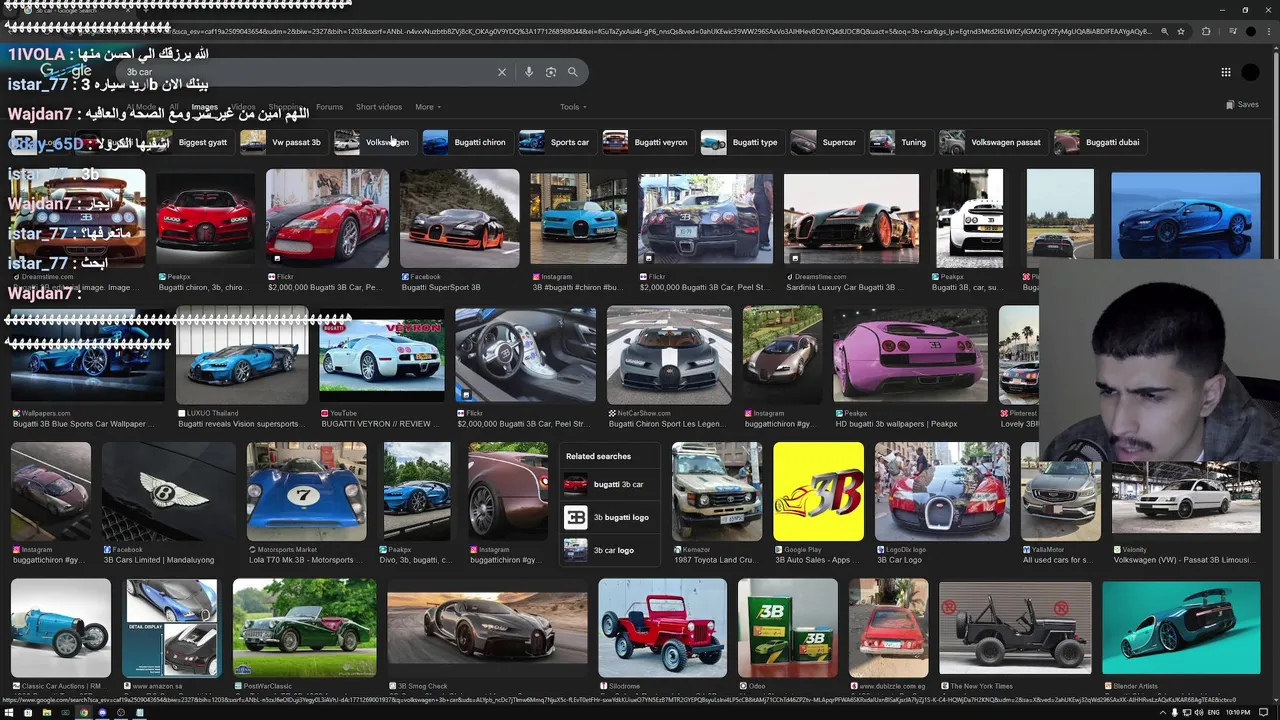Viewport: 1280px width, 720px height.
Task: Click the magnifier search button
Action: click(x=573, y=72)
